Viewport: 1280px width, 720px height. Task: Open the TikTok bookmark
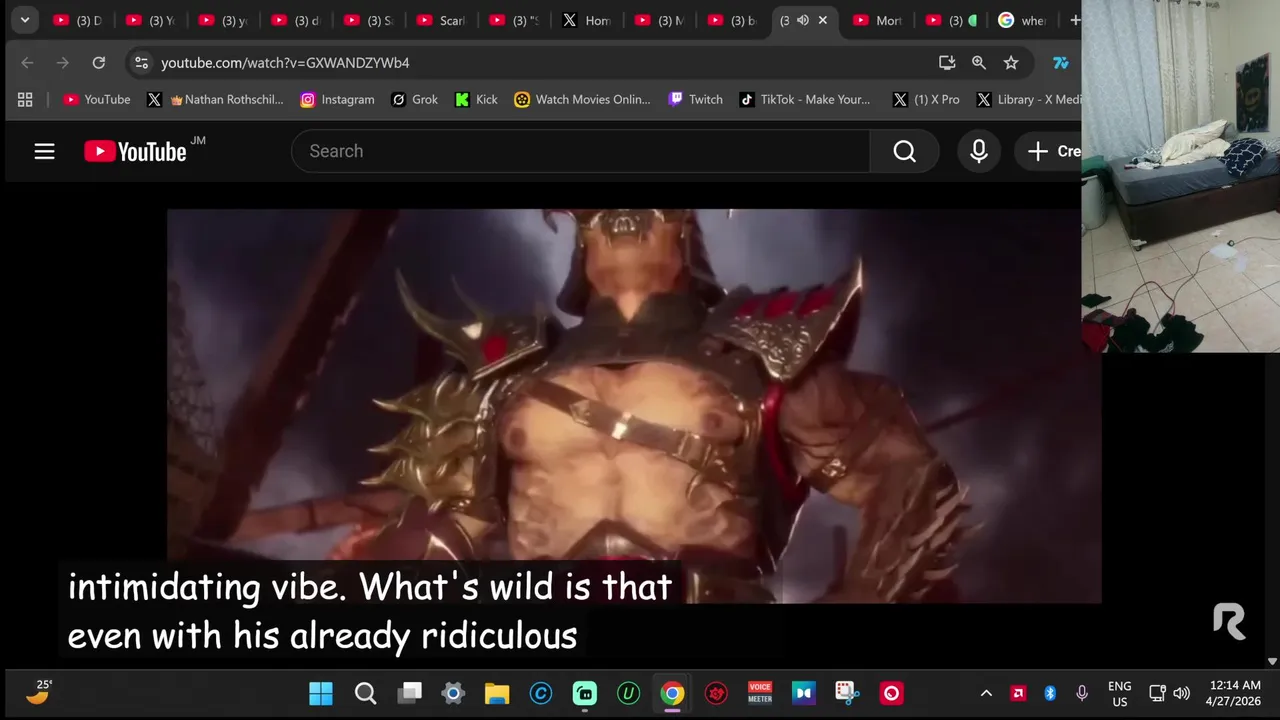coord(805,99)
